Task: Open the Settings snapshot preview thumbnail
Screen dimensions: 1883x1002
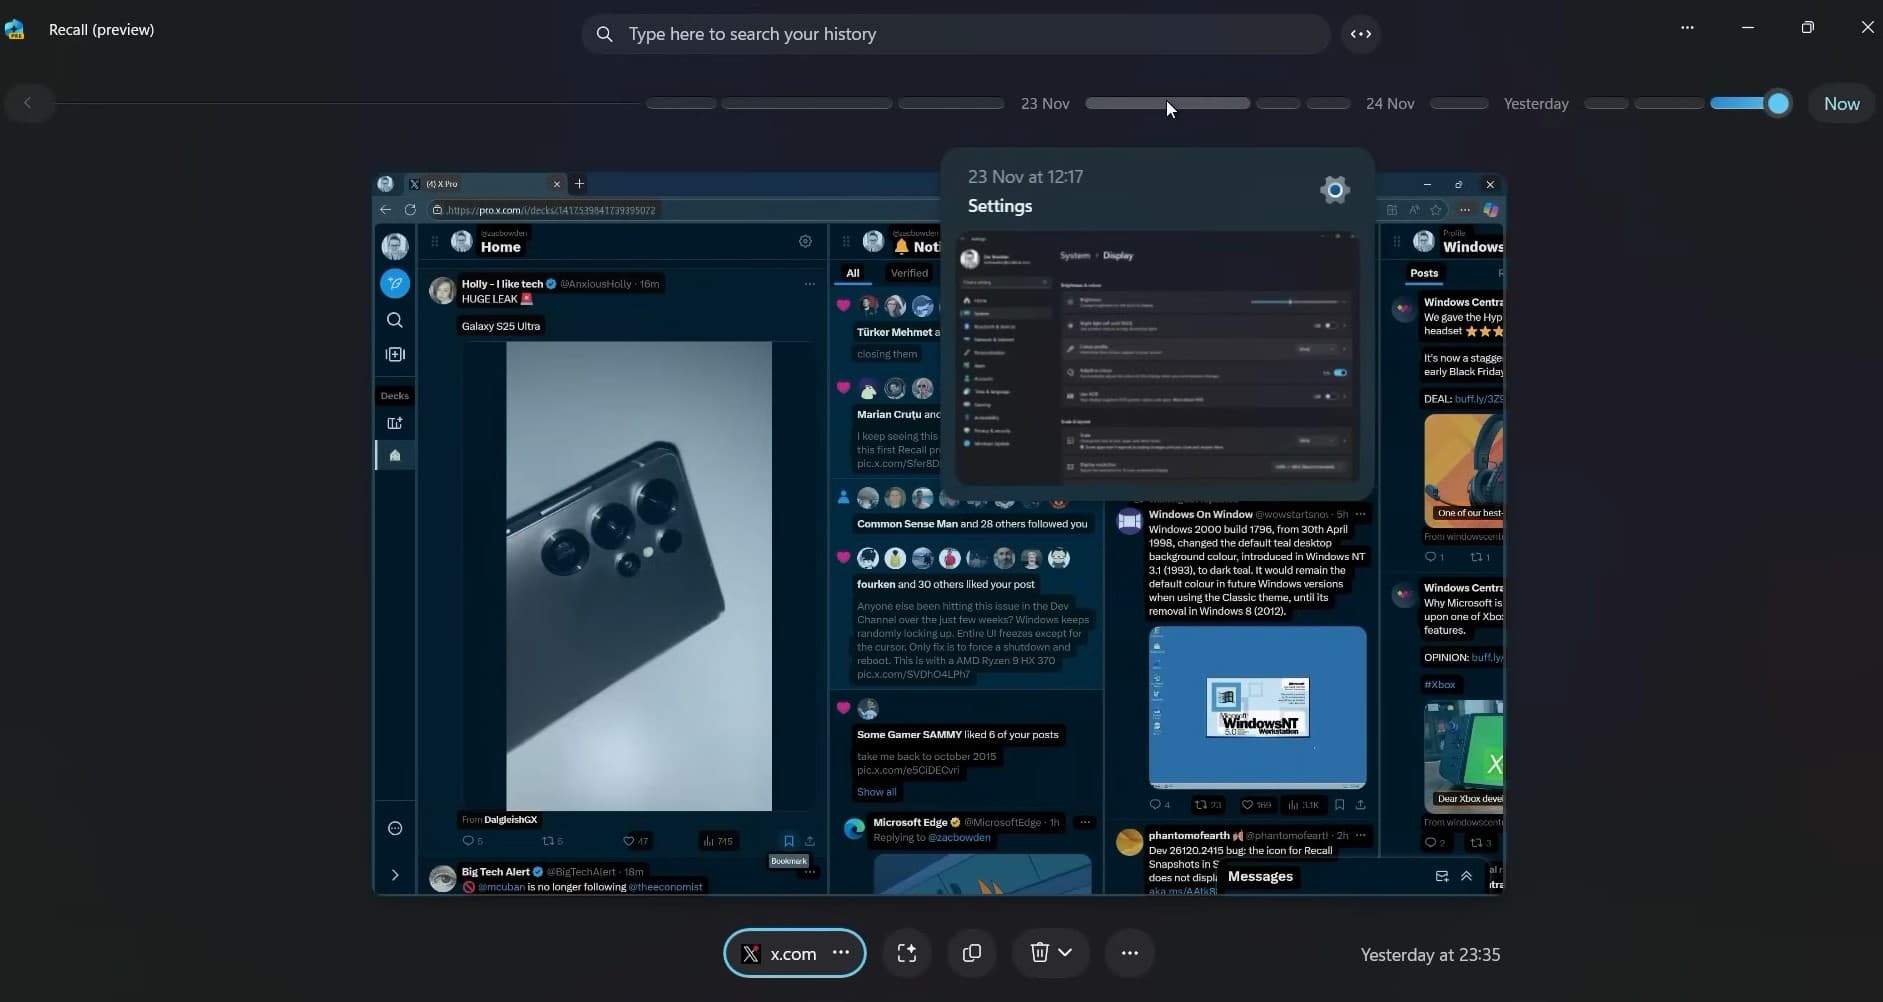Action: [x=1157, y=357]
